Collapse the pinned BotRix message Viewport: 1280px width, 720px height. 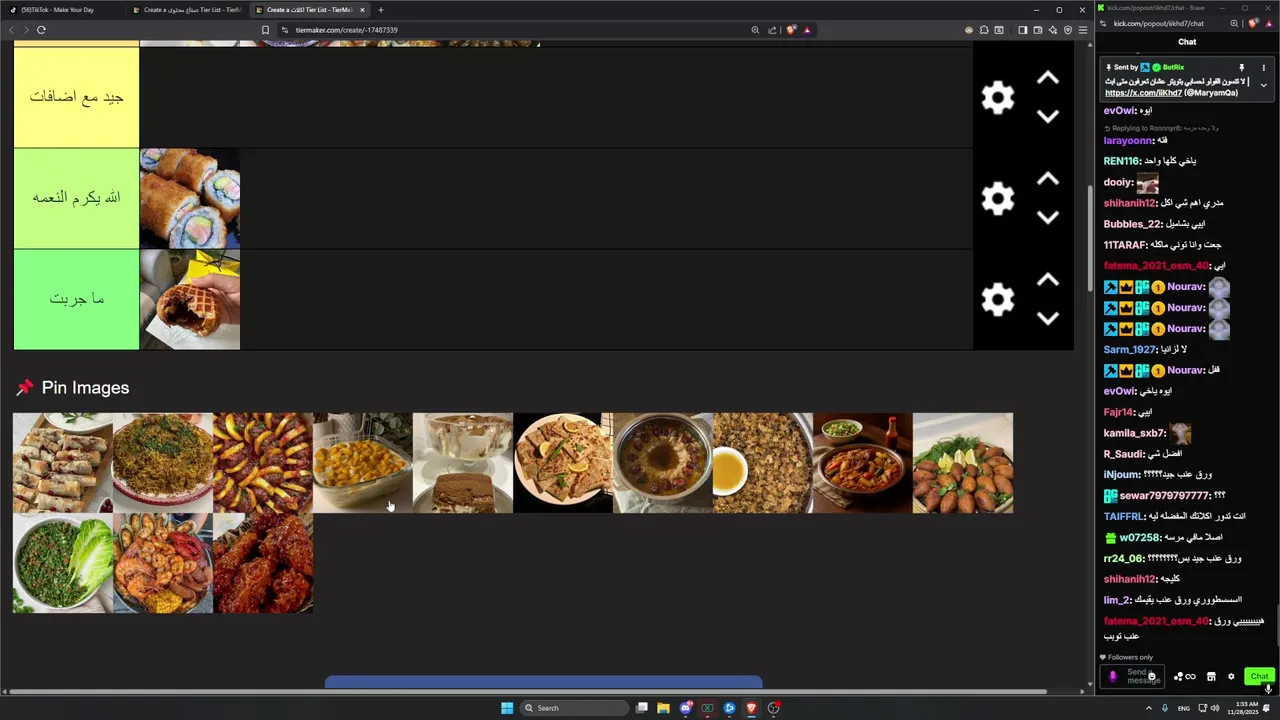tap(1263, 85)
